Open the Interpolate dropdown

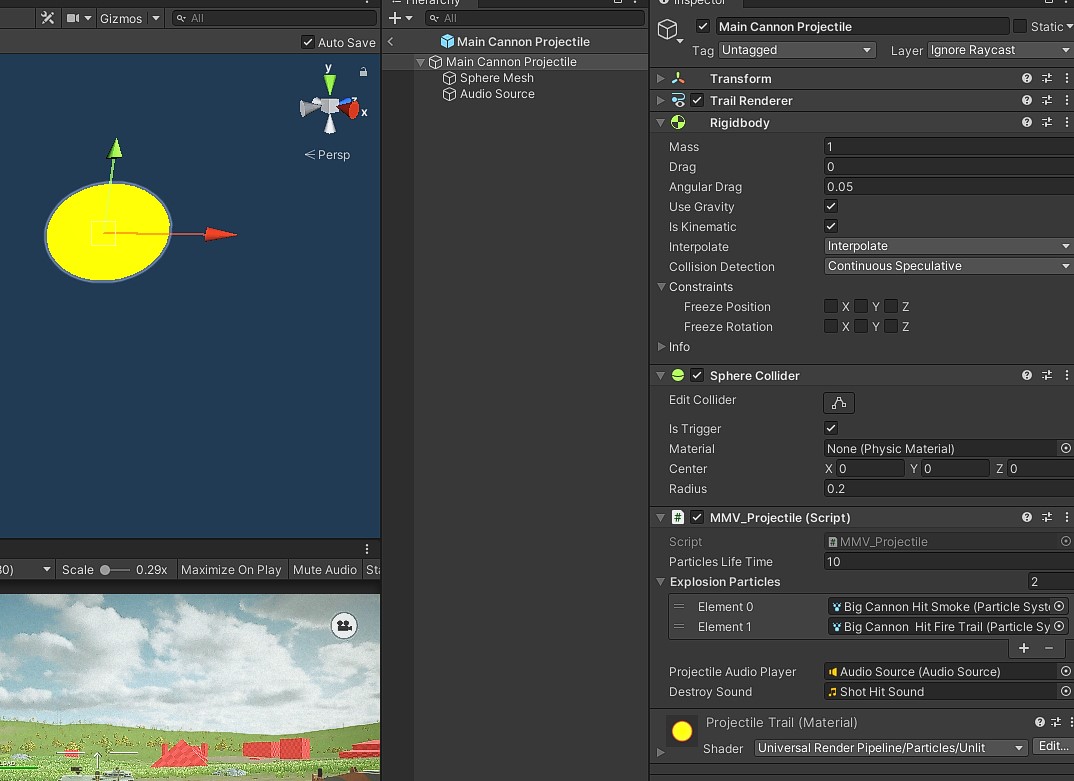[949, 246]
